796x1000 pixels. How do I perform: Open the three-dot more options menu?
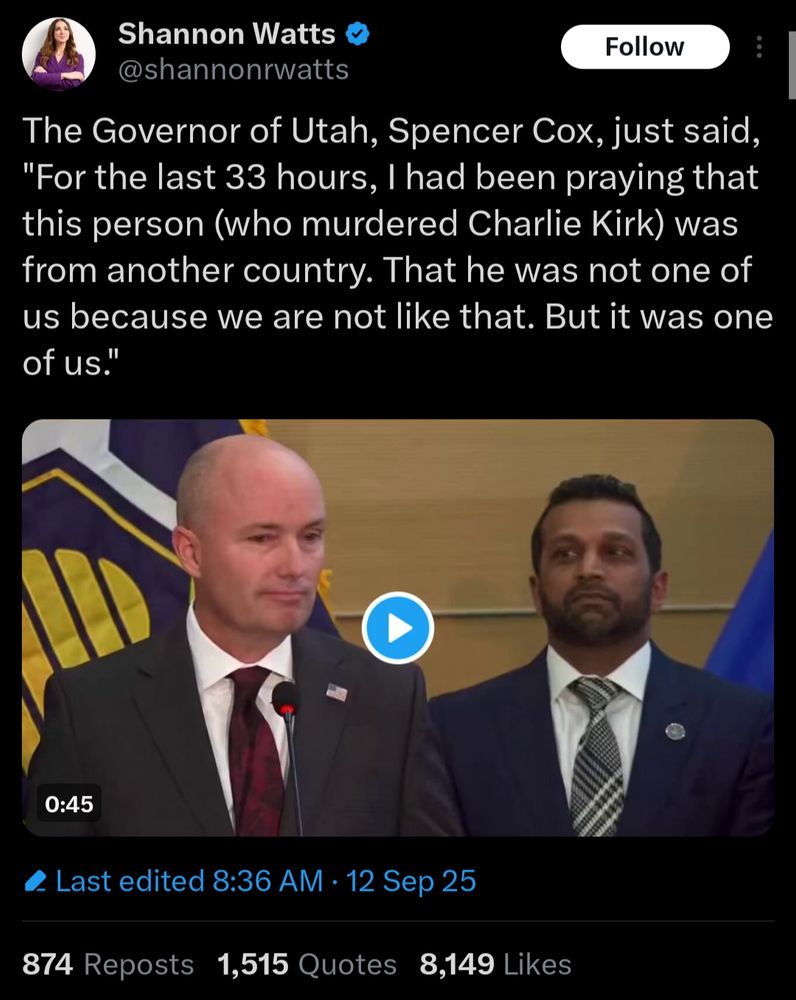click(758, 47)
